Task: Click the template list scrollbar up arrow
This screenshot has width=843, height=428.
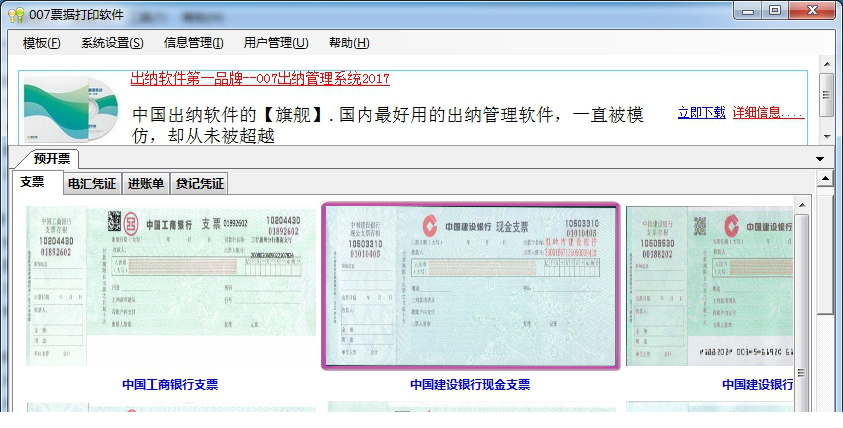Action: 802,205
